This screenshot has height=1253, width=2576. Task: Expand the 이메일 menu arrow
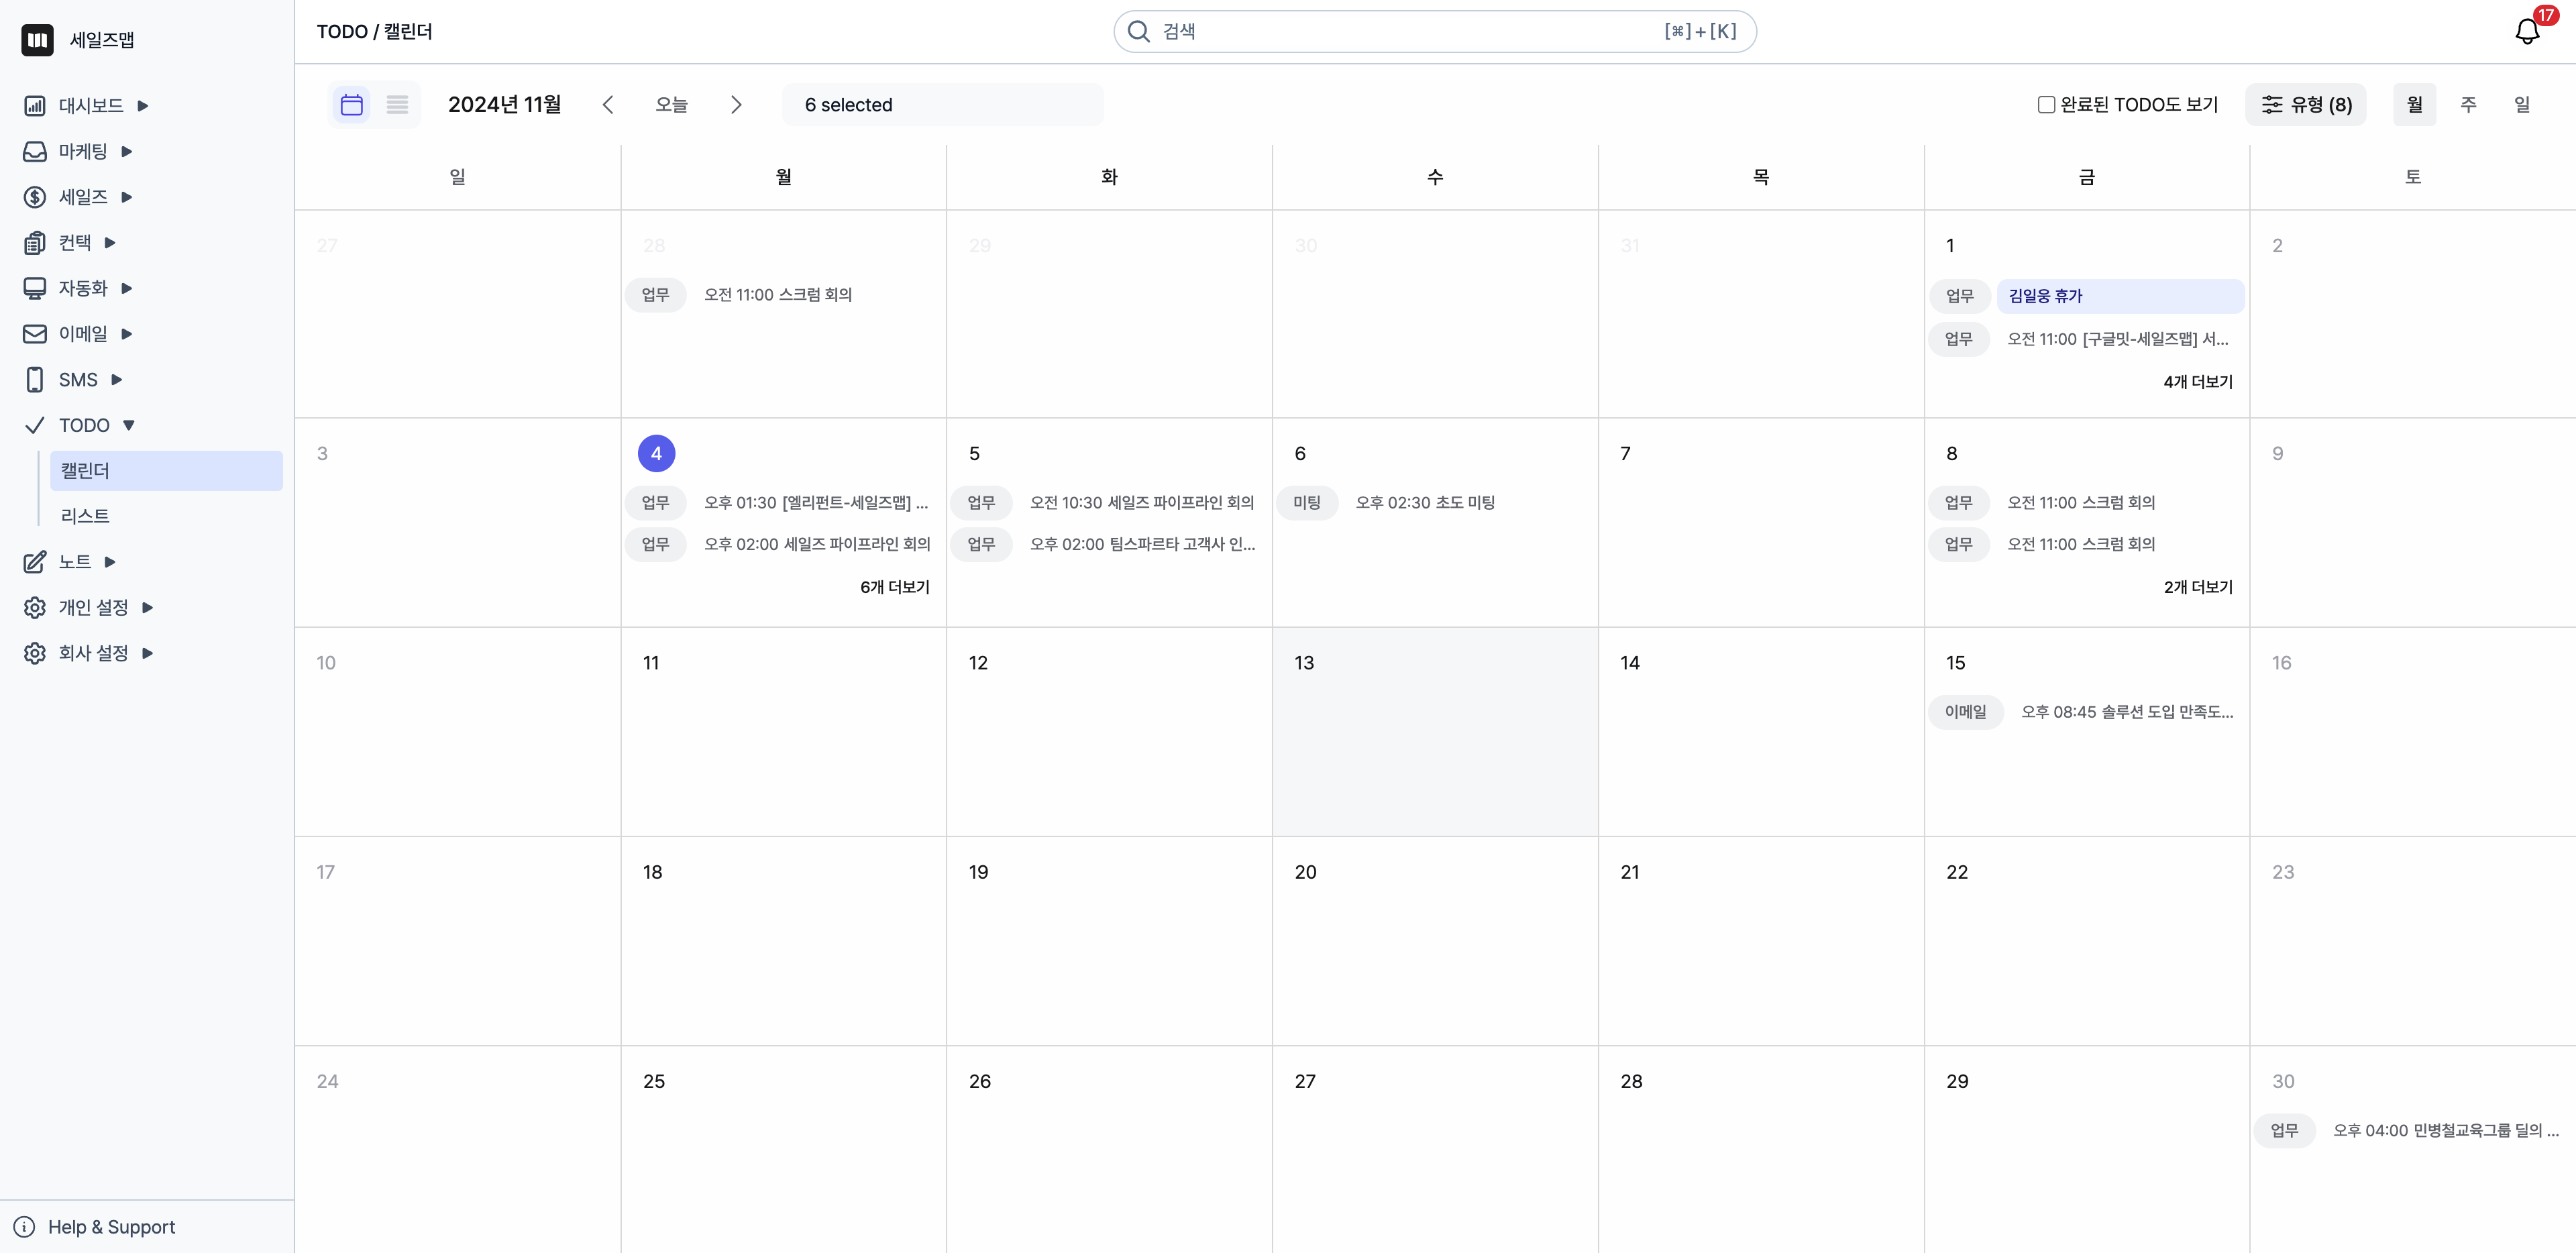pos(127,334)
